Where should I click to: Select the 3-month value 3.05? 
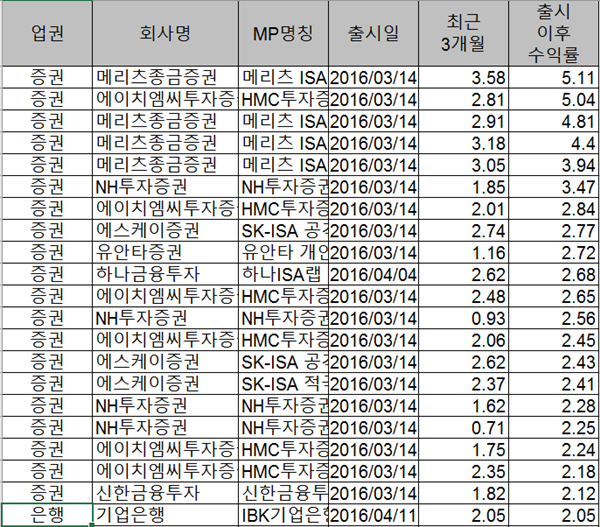463,165
